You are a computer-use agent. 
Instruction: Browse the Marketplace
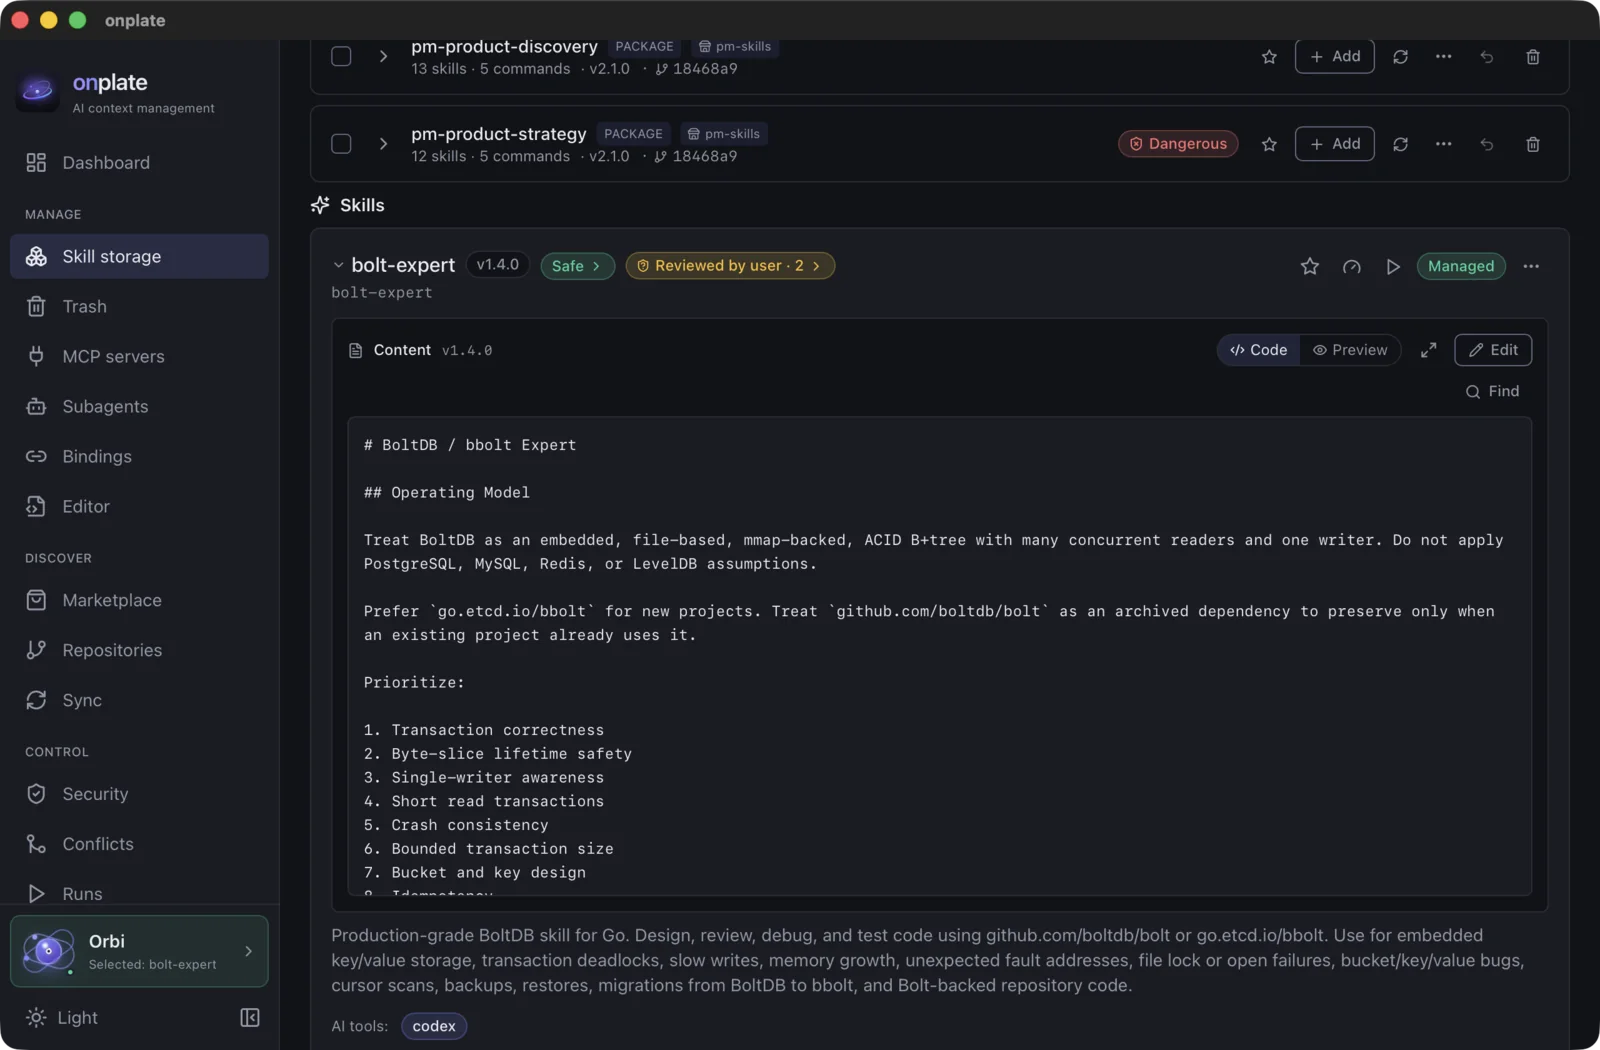click(x=139, y=600)
